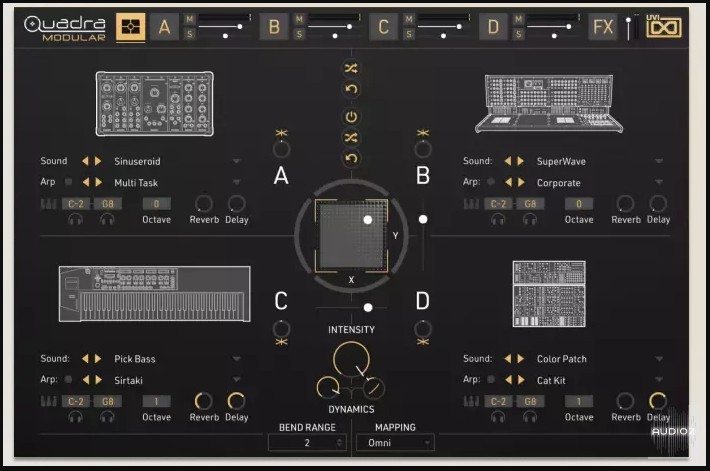Toggle the Arp on for layer A
Image resolution: width=710 pixels, height=471 pixels.
(x=68, y=182)
